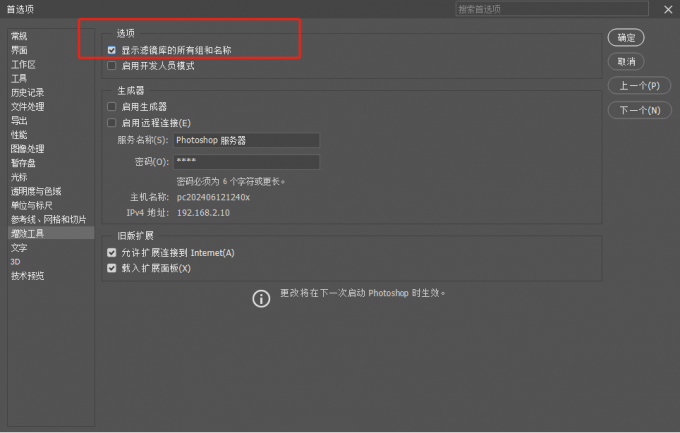Image resolution: width=680 pixels, height=433 pixels.
Task: Go to 历史记录 preferences
Action: (x=28, y=92)
